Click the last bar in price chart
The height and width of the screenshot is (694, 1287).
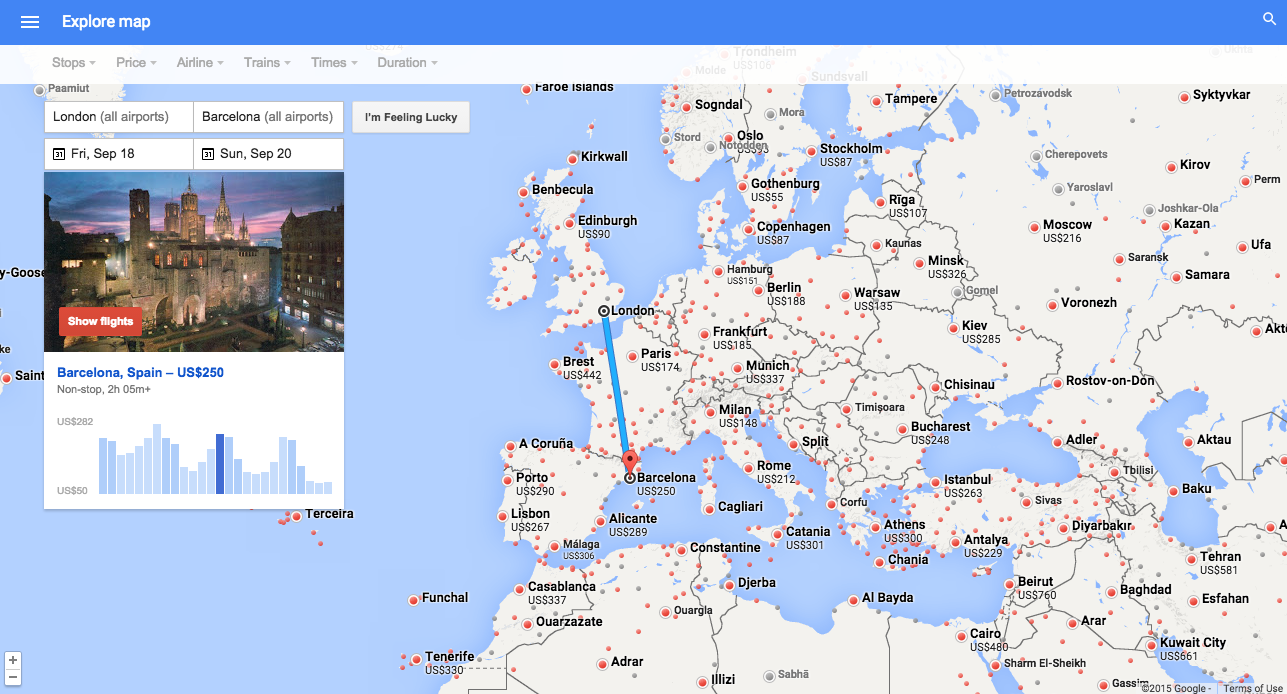pos(328,488)
